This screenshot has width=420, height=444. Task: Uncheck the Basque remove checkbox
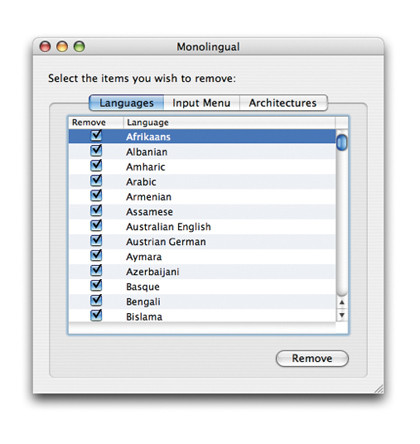point(96,286)
